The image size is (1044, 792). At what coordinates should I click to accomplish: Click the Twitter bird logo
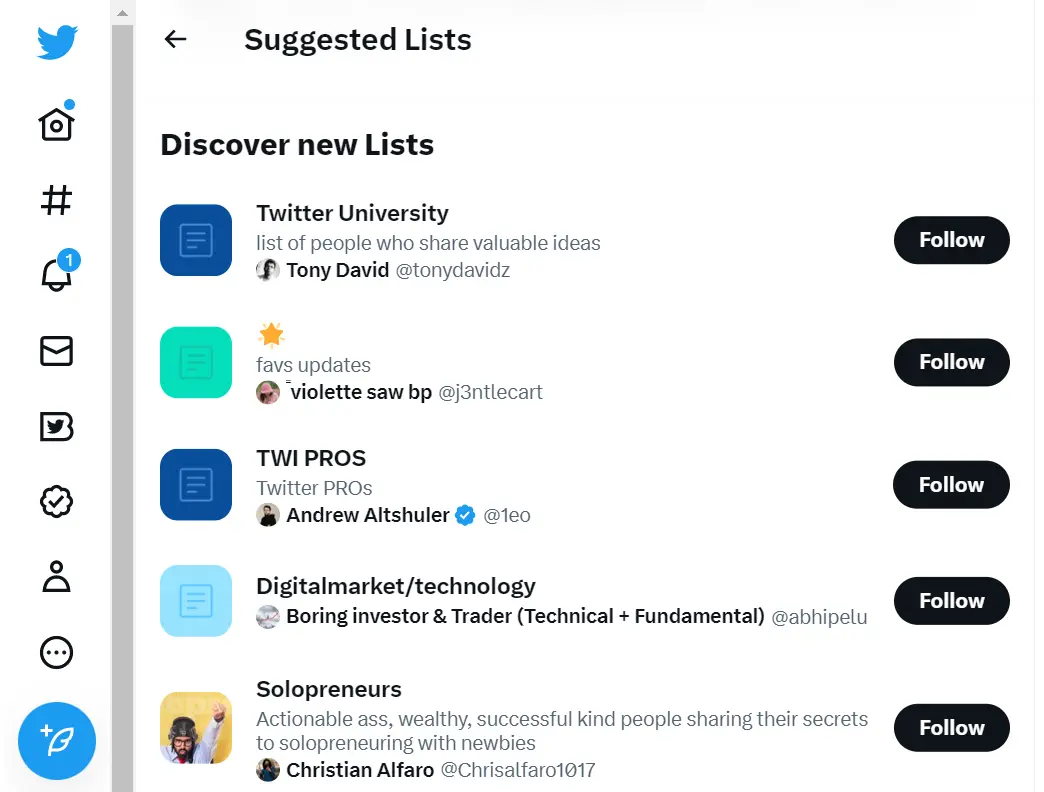pyautogui.click(x=56, y=42)
